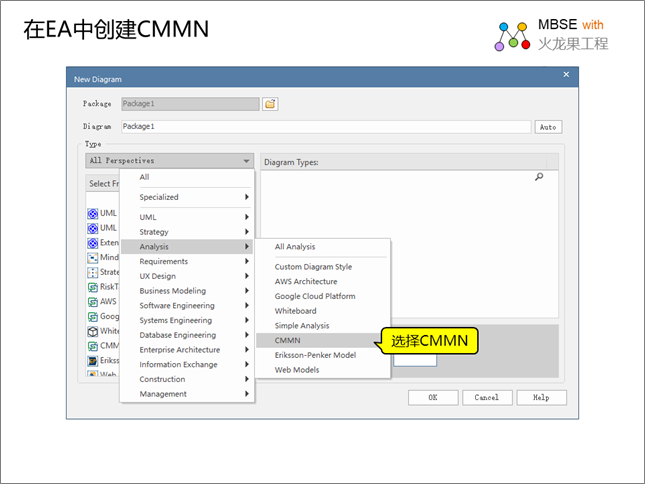Select AWS Architecture in submenu
645x484 pixels.
pos(322,282)
